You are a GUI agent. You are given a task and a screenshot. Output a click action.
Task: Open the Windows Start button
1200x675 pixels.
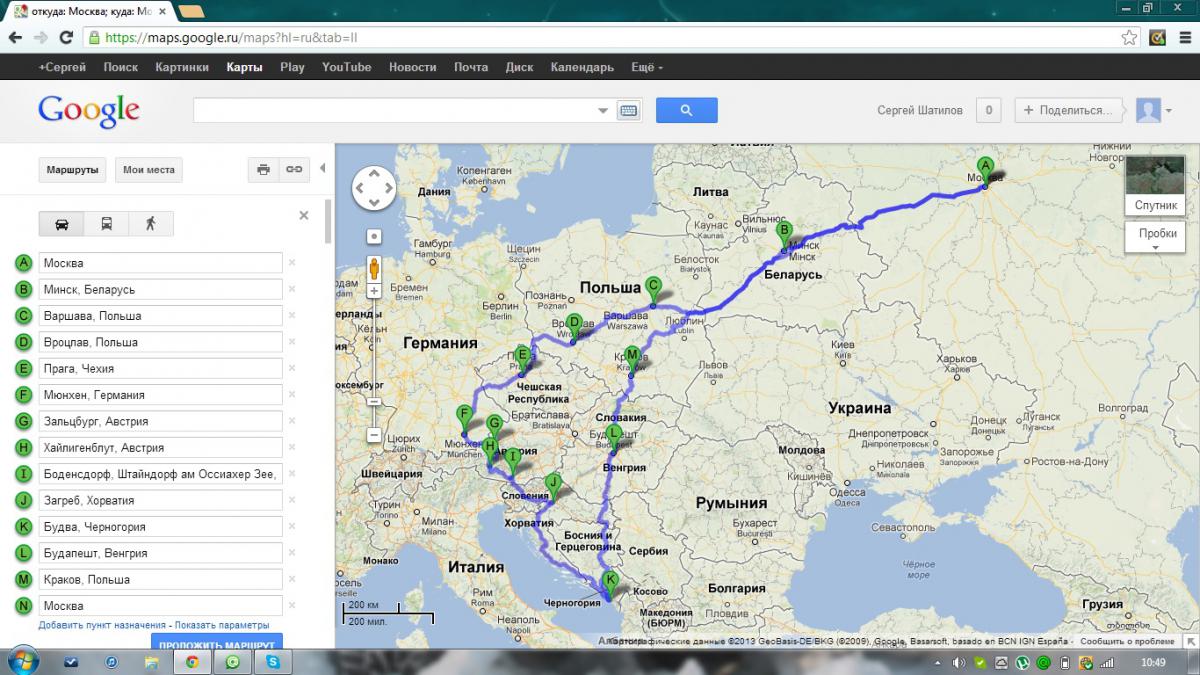click(22, 661)
